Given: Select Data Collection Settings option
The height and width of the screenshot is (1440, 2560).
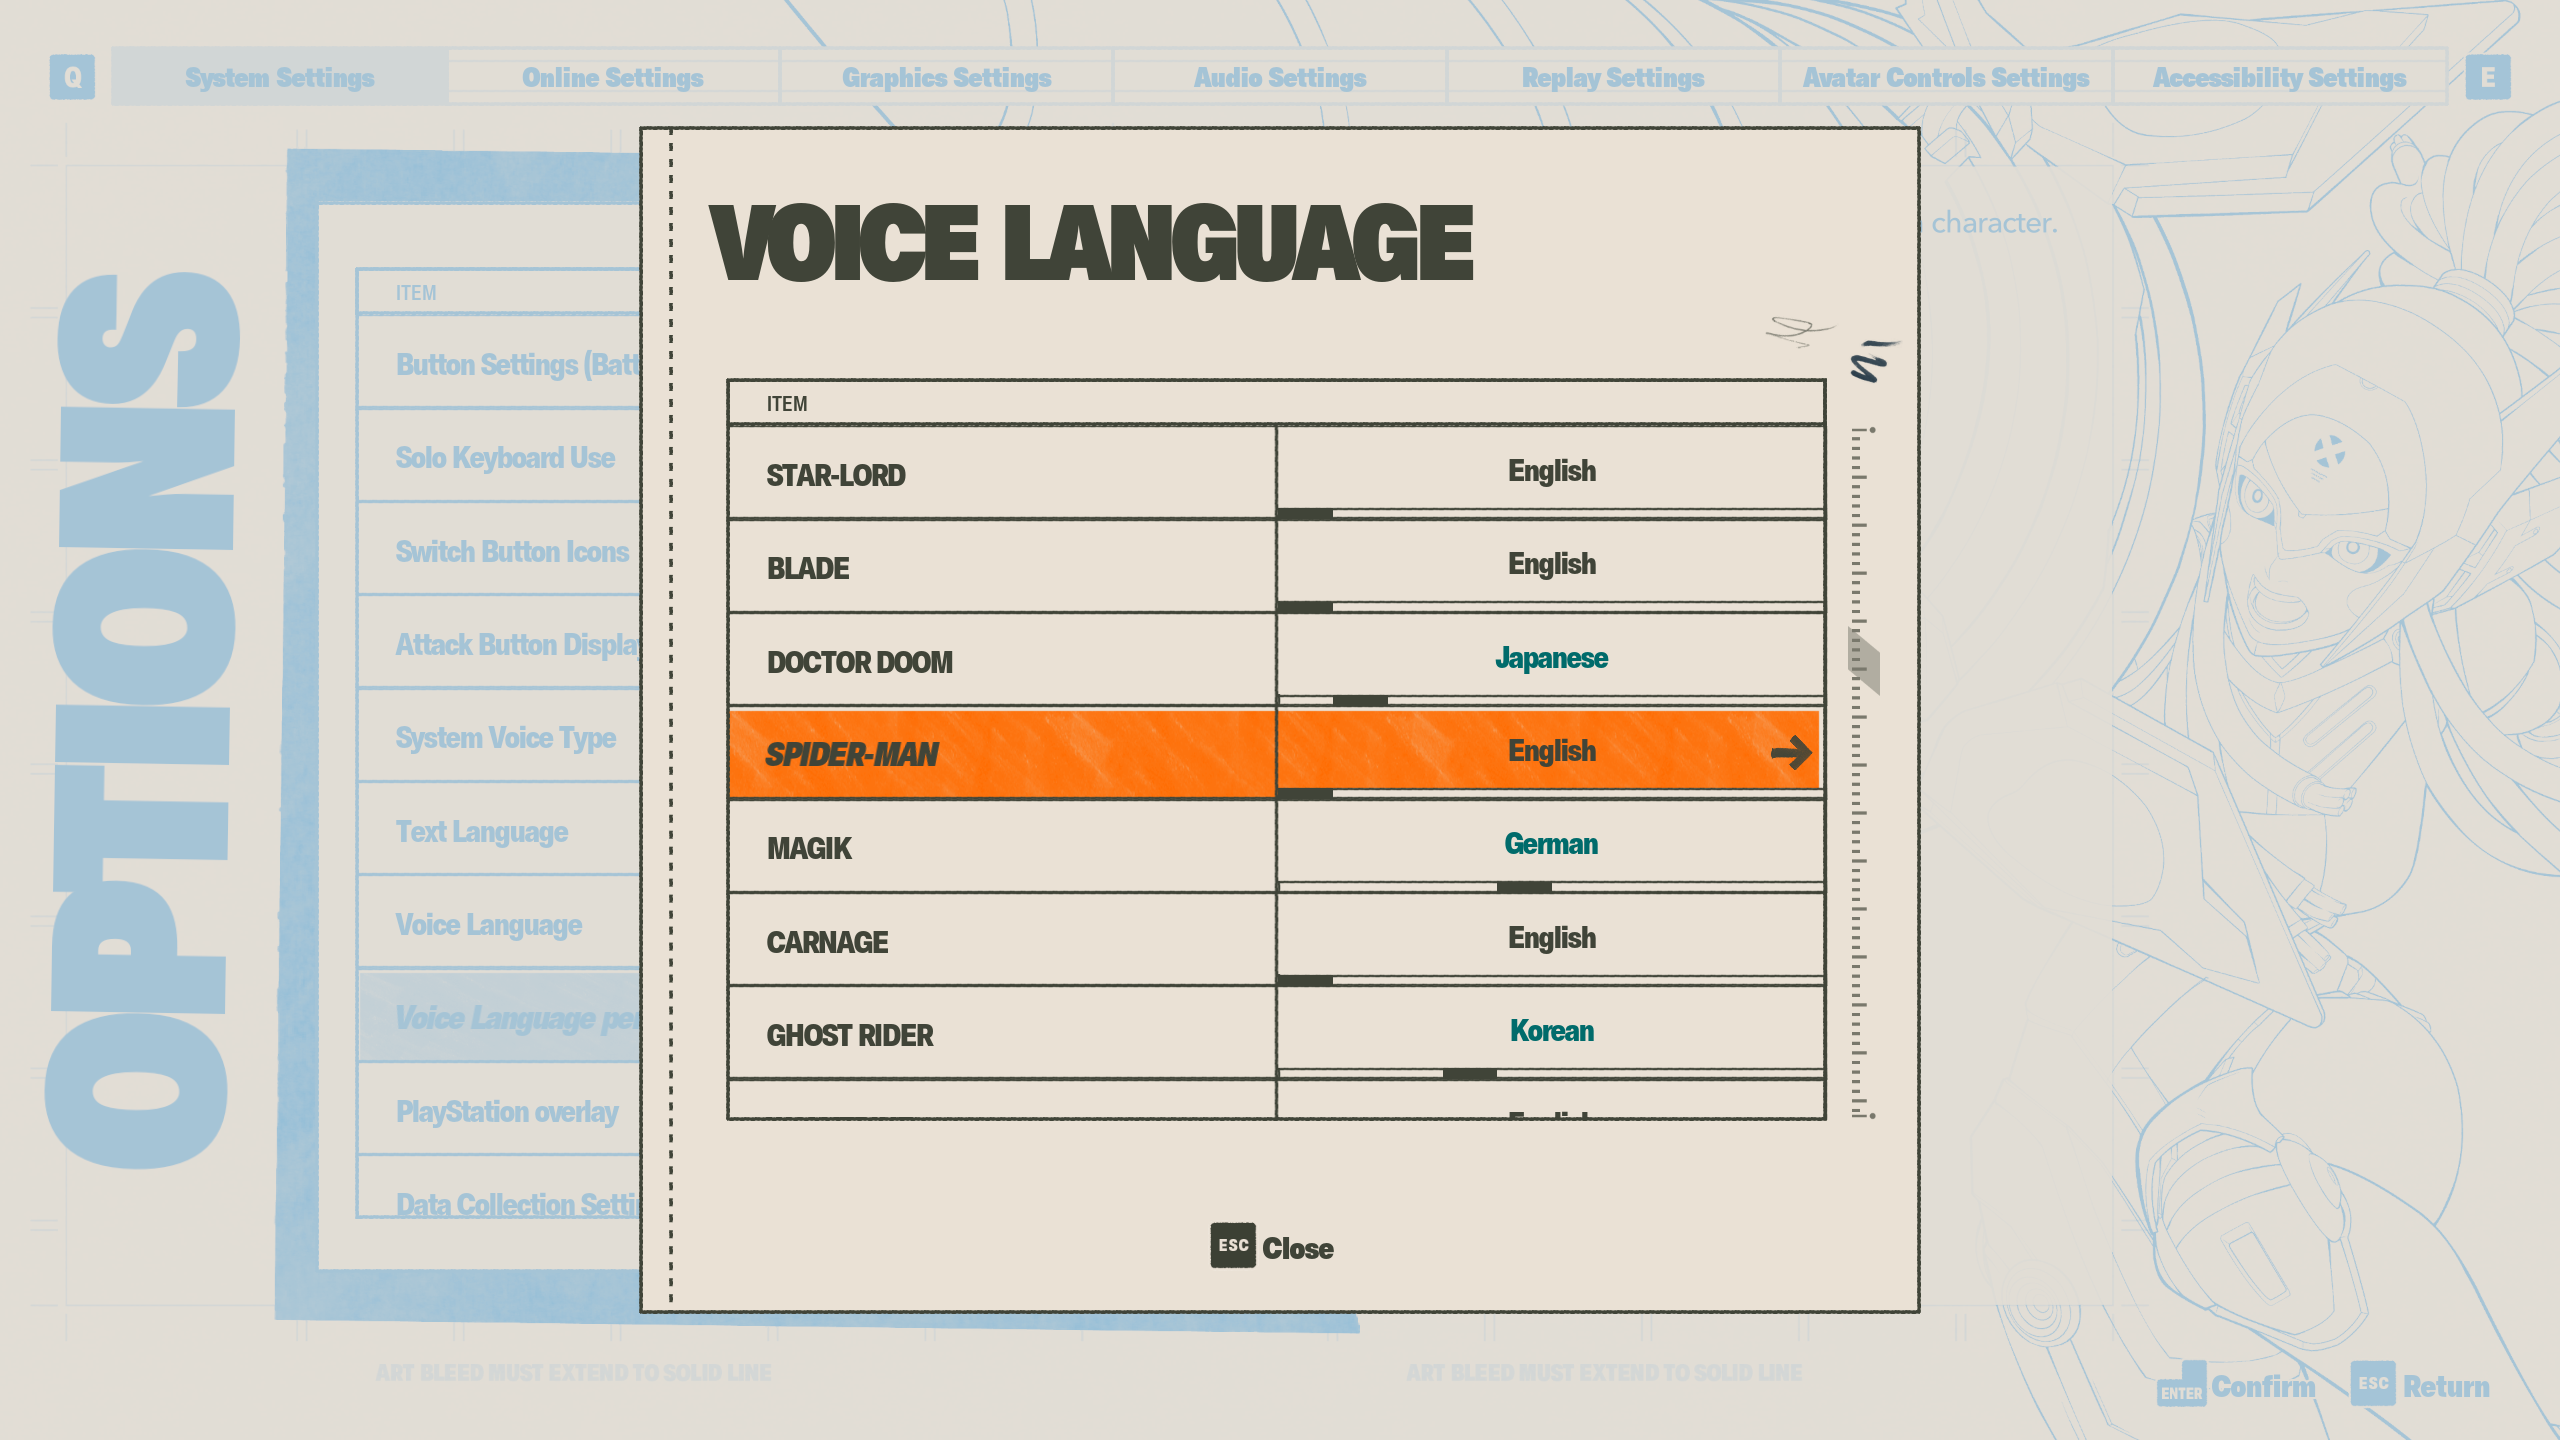Looking at the screenshot, I should tap(500, 1188).
